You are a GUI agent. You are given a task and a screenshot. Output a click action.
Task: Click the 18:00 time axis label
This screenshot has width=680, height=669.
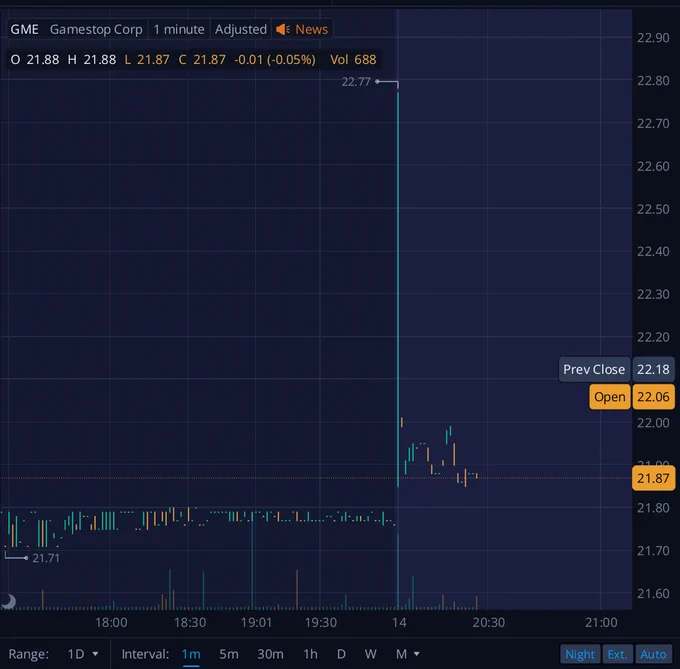pos(111,623)
